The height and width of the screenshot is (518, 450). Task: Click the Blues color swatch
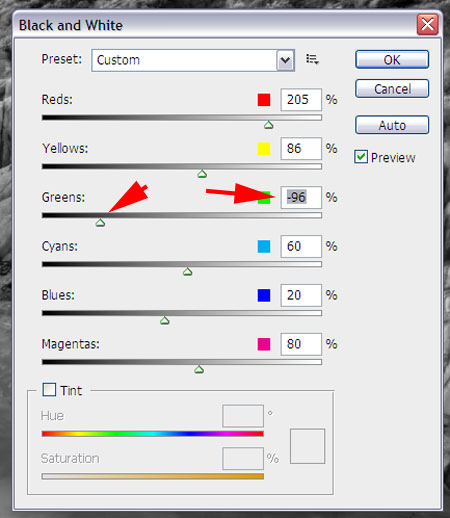point(264,295)
